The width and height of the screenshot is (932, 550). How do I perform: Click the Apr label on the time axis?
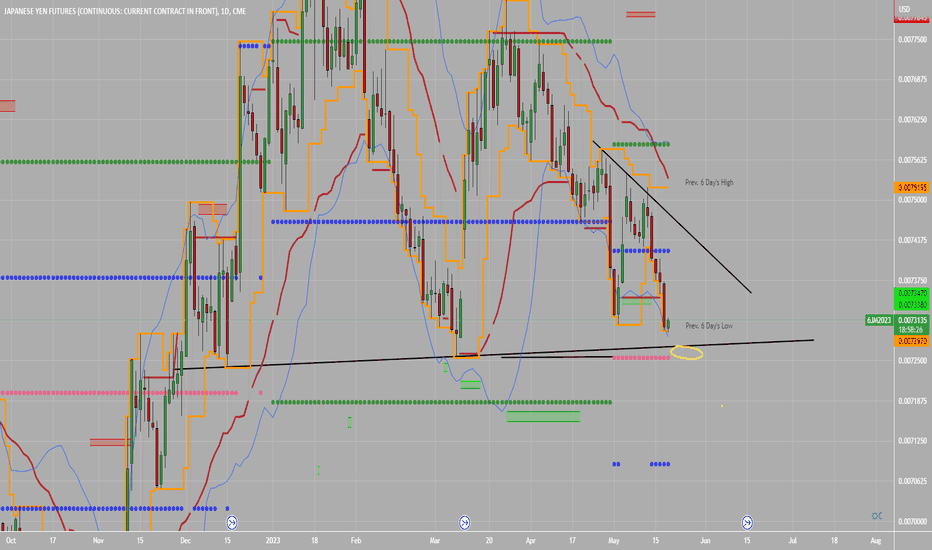(531, 540)
